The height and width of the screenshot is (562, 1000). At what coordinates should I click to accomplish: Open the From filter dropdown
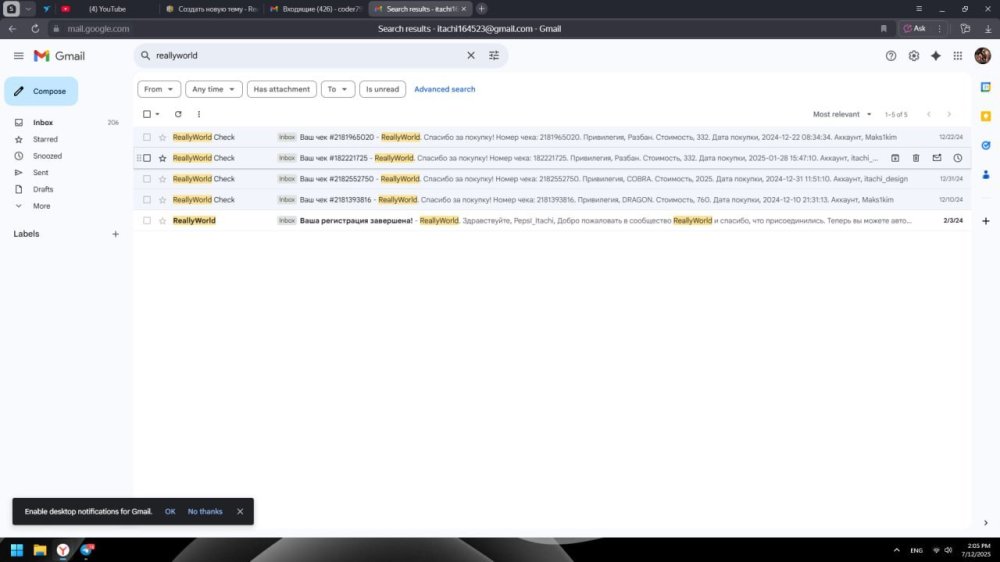pos(159,89)
